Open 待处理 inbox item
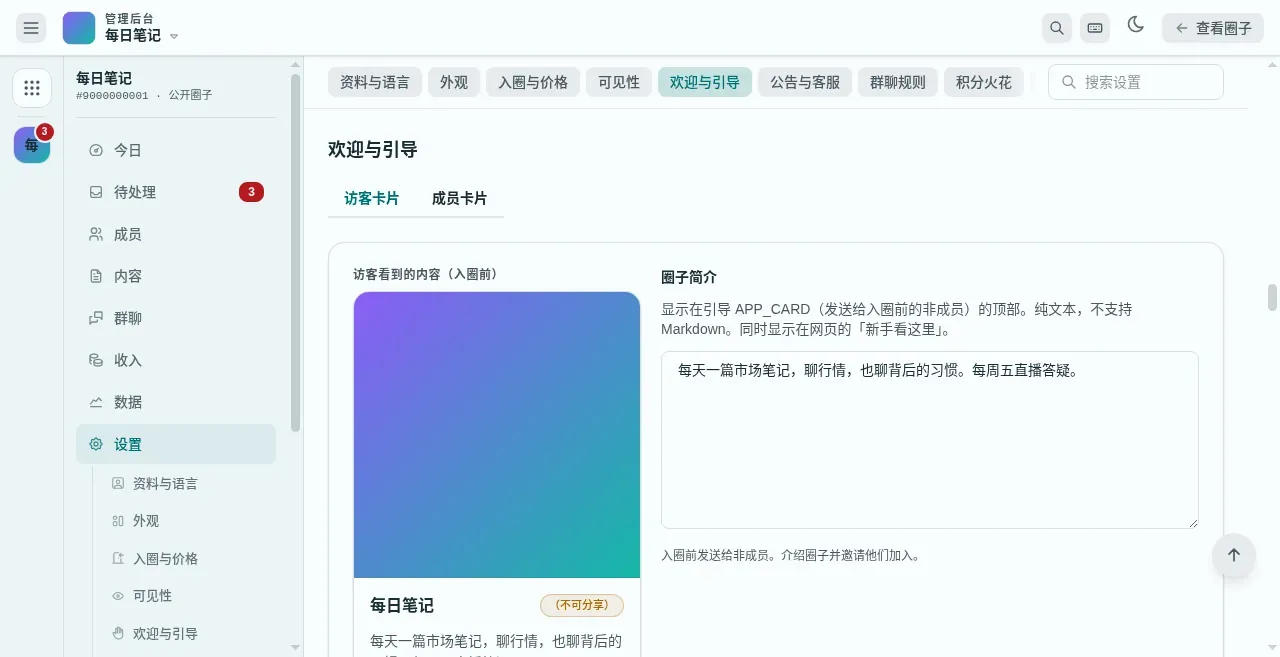 176,192
